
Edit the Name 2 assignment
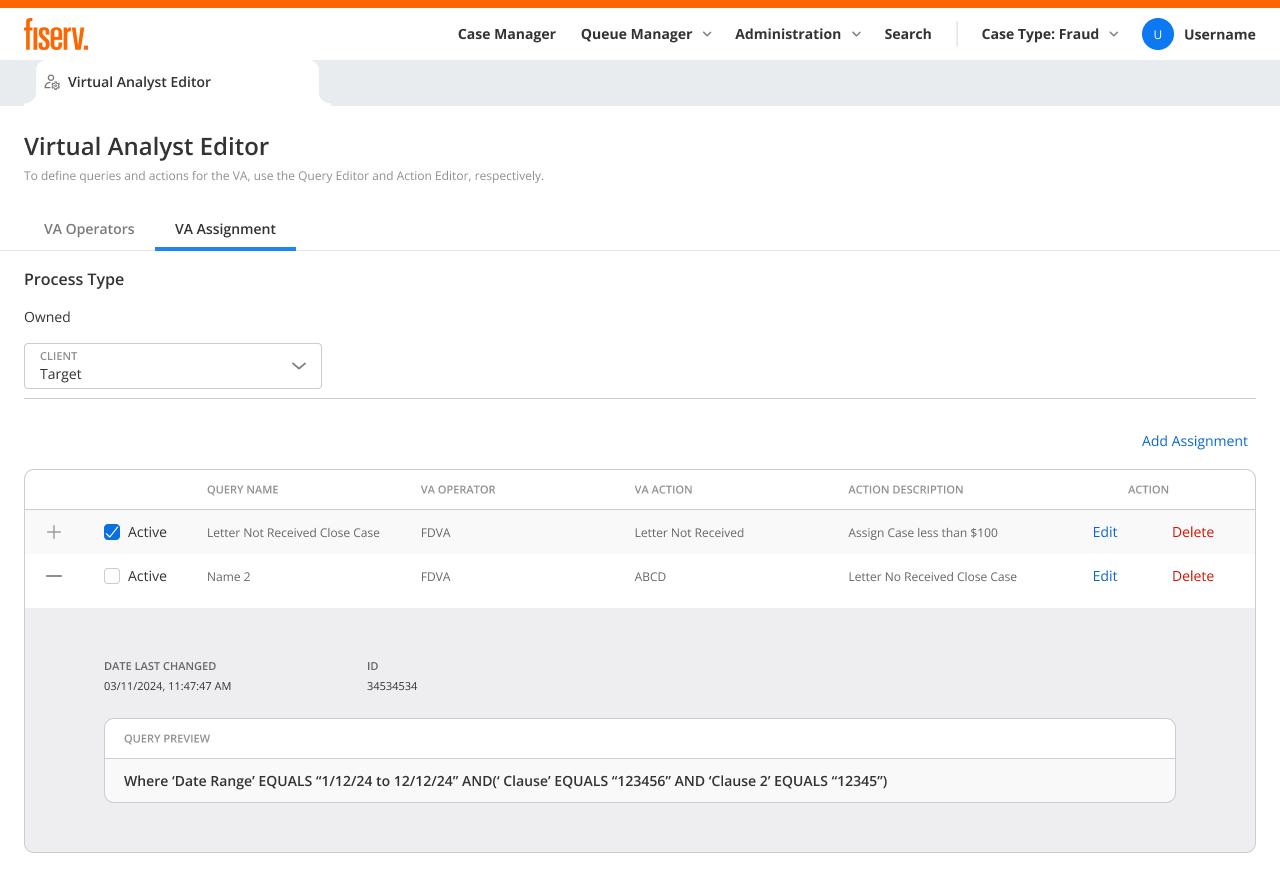[x=1105, y=576]
